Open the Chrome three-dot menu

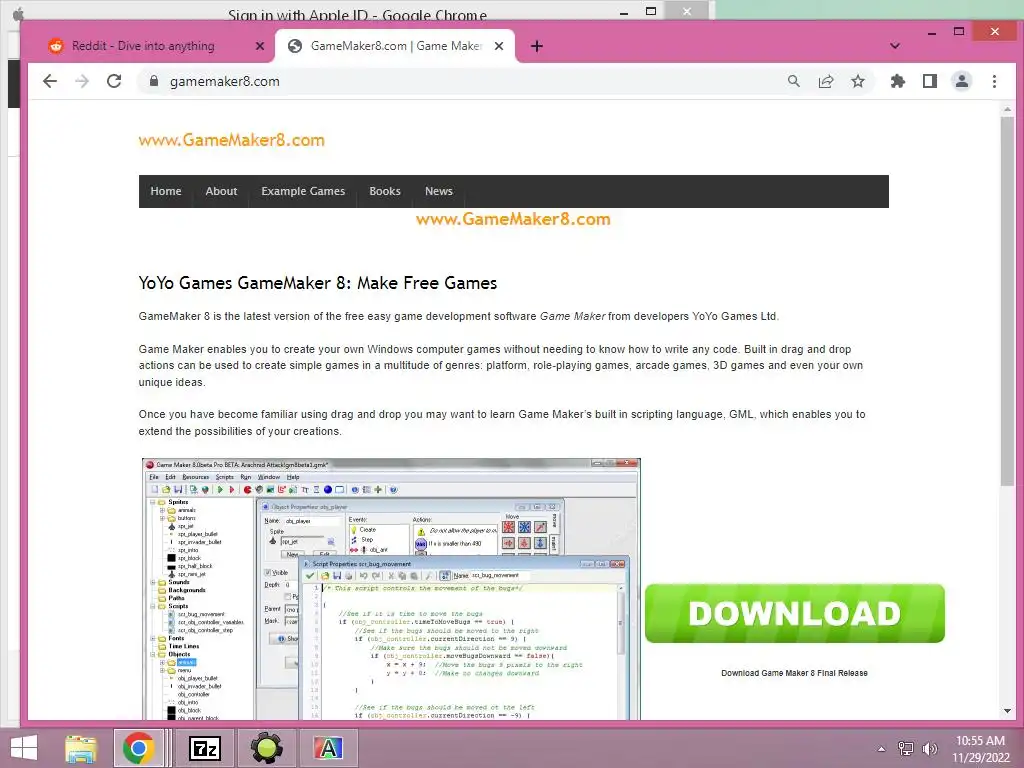tap(995, 81)
